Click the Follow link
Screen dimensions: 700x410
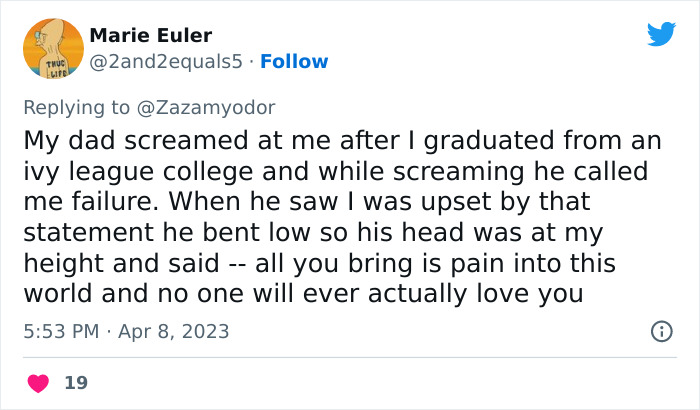point(294,62)
